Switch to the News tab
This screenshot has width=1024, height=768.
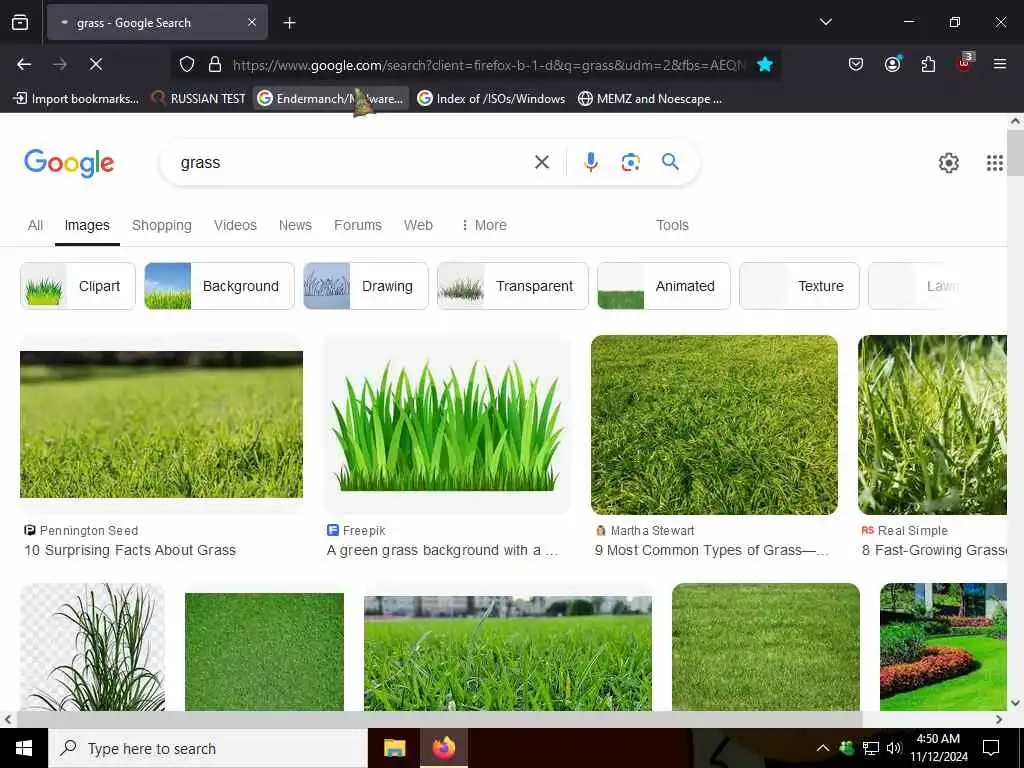(295, 225)
